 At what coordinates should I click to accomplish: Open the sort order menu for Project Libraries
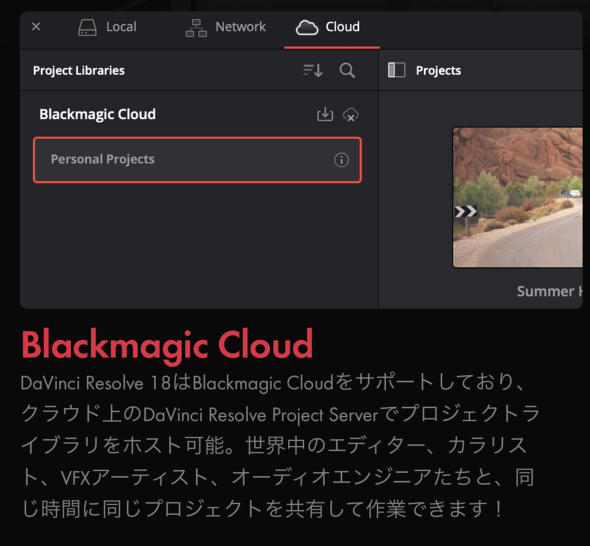[313, 70]
